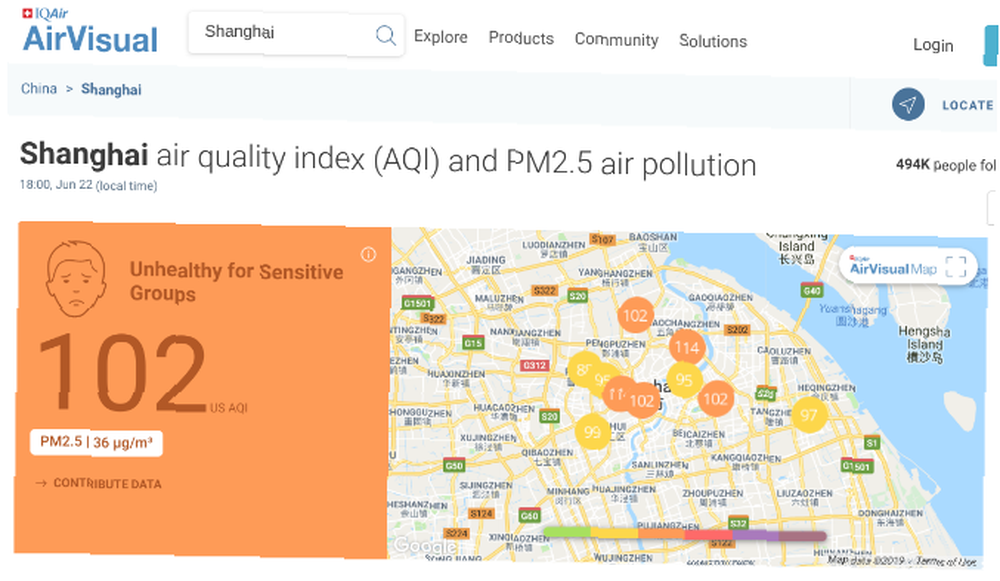Select the 114 AQI map marker
The width and height of the screenshot is (1000, 581).
(687, 348)
